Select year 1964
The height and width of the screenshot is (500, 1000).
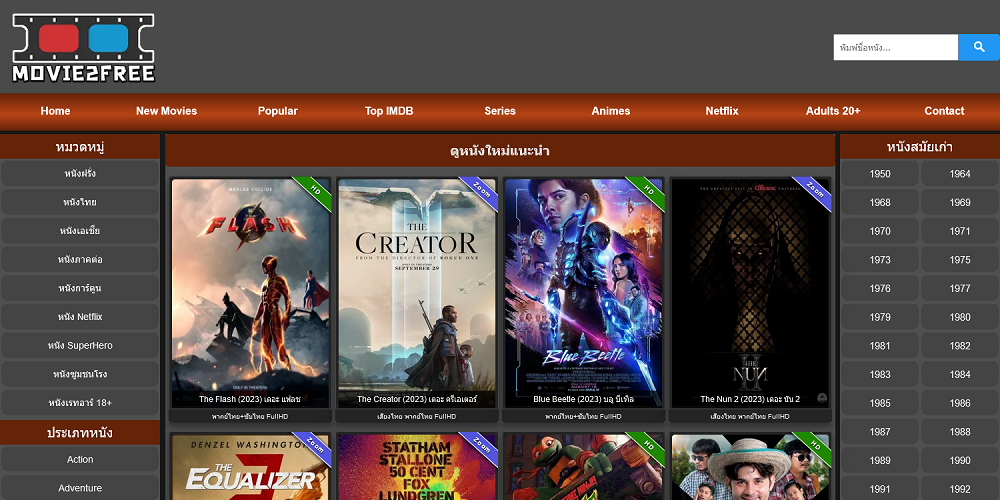point(960,173)
